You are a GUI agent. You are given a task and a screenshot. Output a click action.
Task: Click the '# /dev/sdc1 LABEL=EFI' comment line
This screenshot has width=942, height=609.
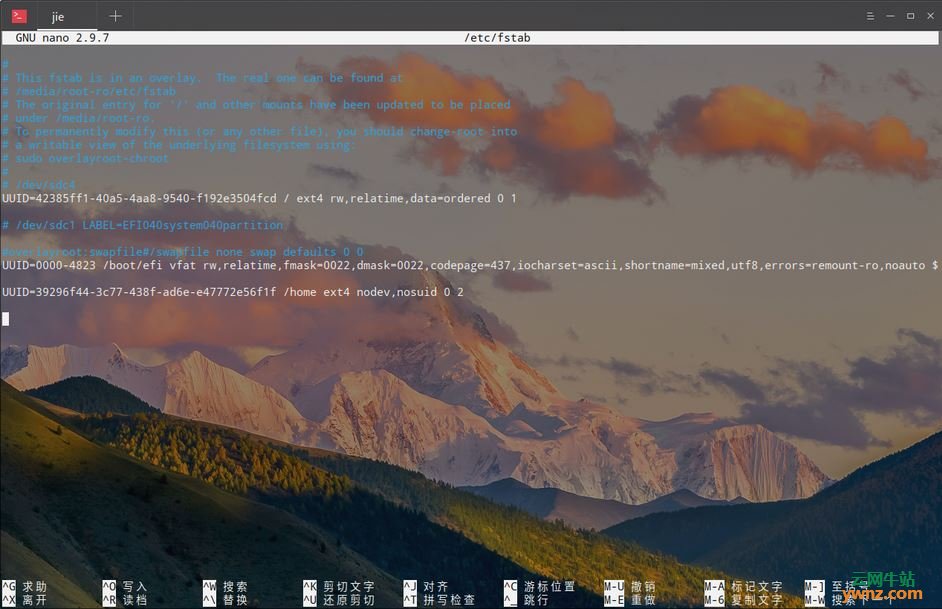[142, 225]
